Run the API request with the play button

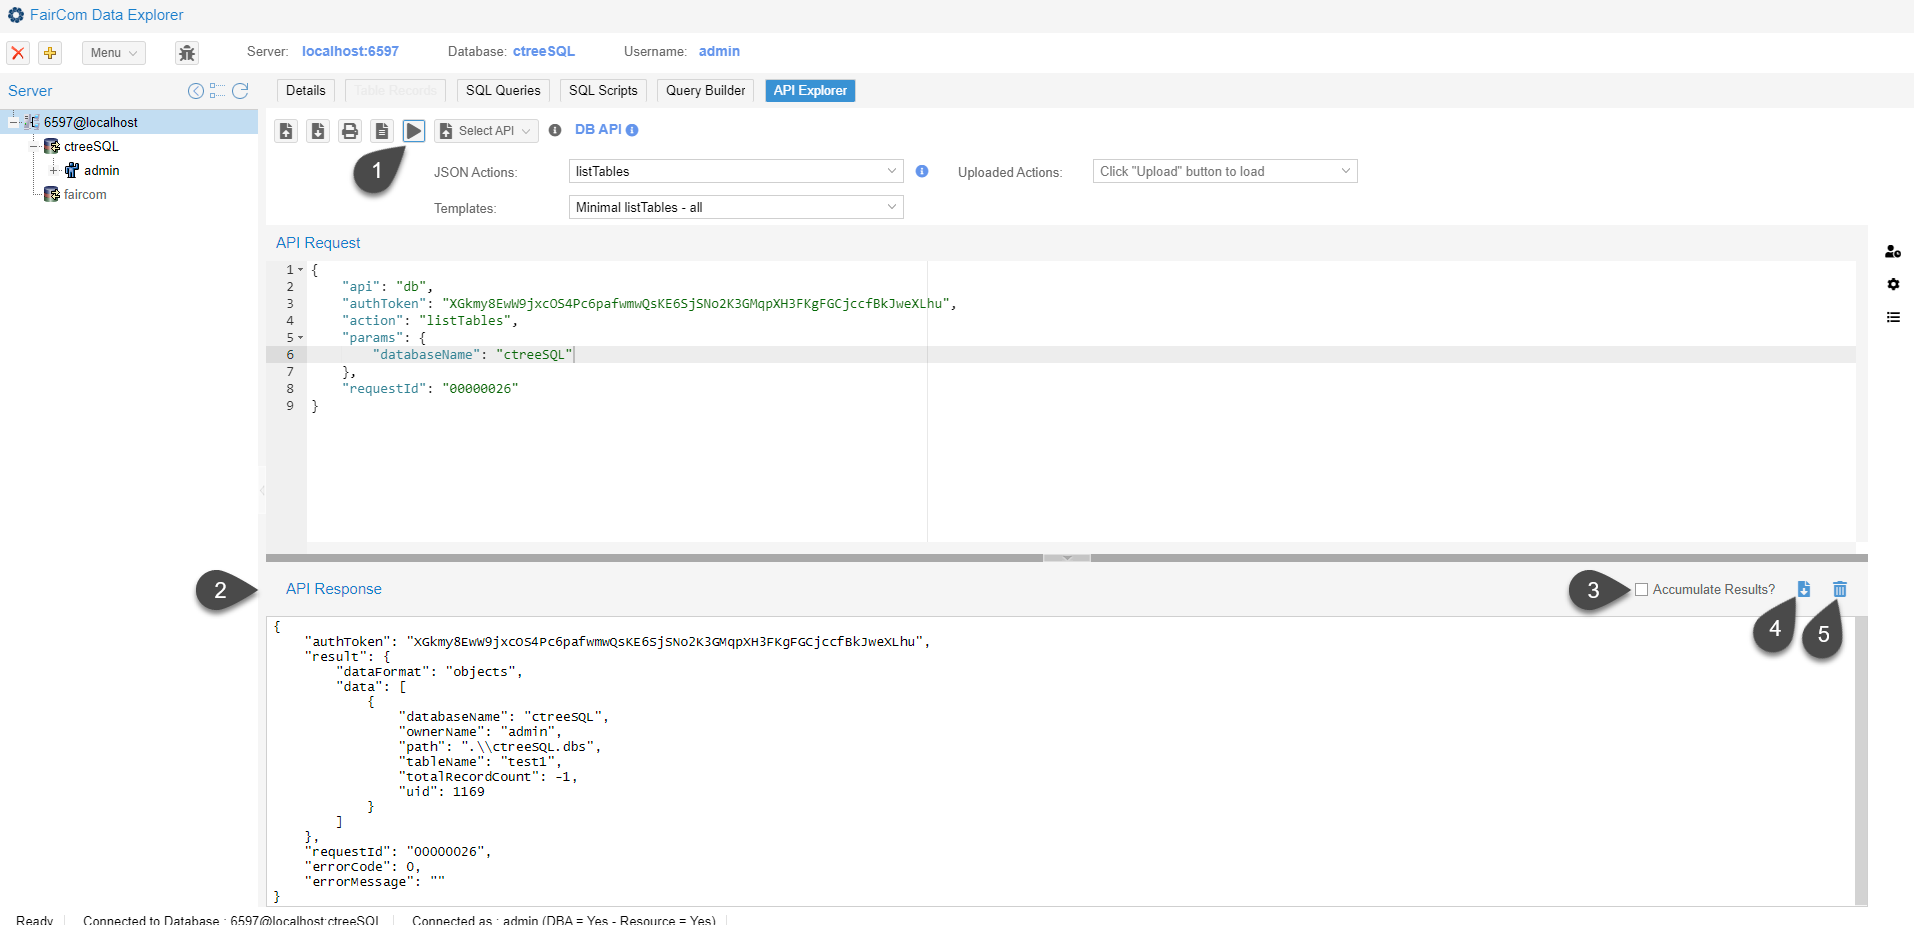(414, 131)
